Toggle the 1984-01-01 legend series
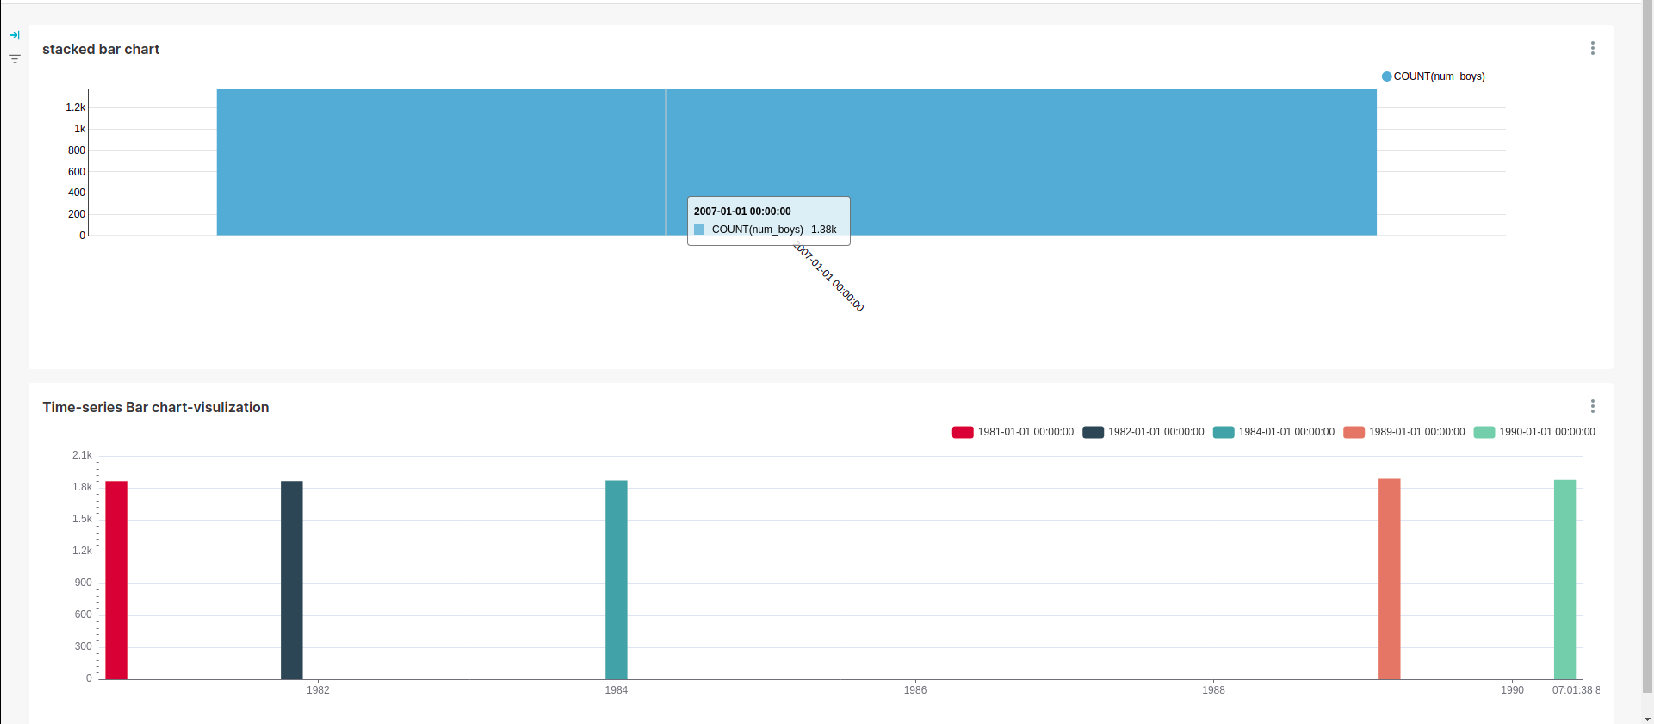The height and width of the screenshot is (724, 1654). coord(1274,432)
